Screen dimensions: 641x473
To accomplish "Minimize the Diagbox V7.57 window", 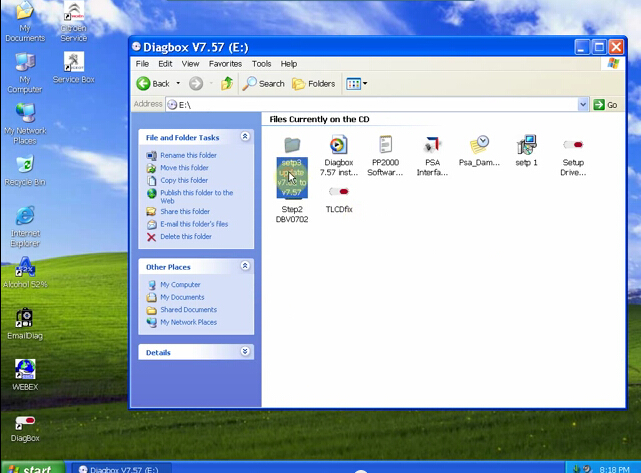I will coord(582,47).
